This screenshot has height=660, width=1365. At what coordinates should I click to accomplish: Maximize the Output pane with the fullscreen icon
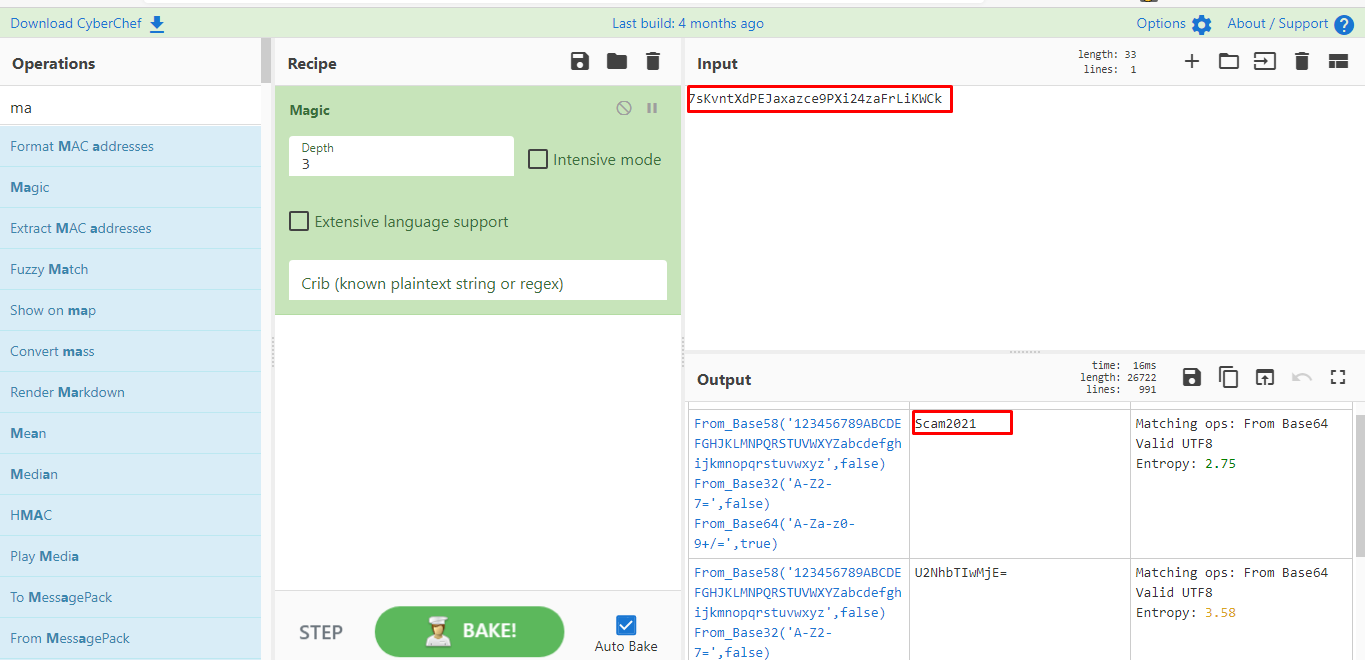(x=1338, y=377)
